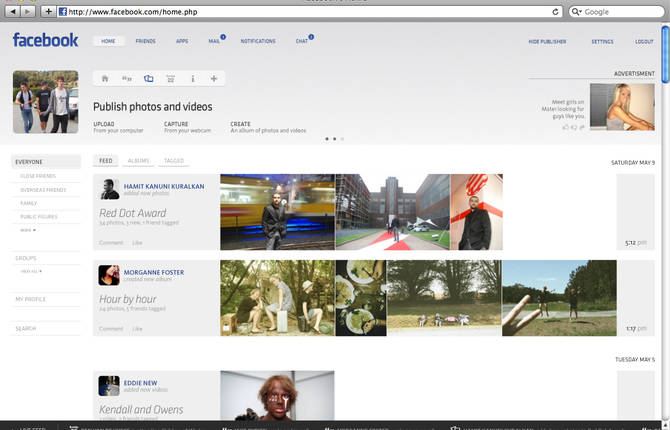
Task: Choose Upload from your computer
Action: [118, 127]
